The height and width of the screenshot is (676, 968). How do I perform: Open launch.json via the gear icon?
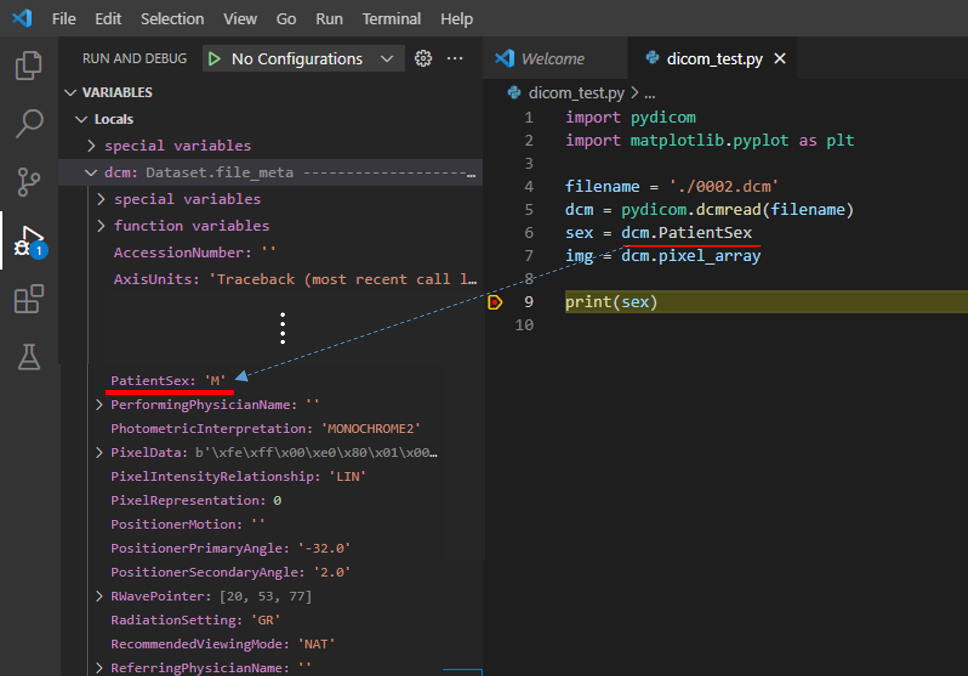tap(423, 59)
